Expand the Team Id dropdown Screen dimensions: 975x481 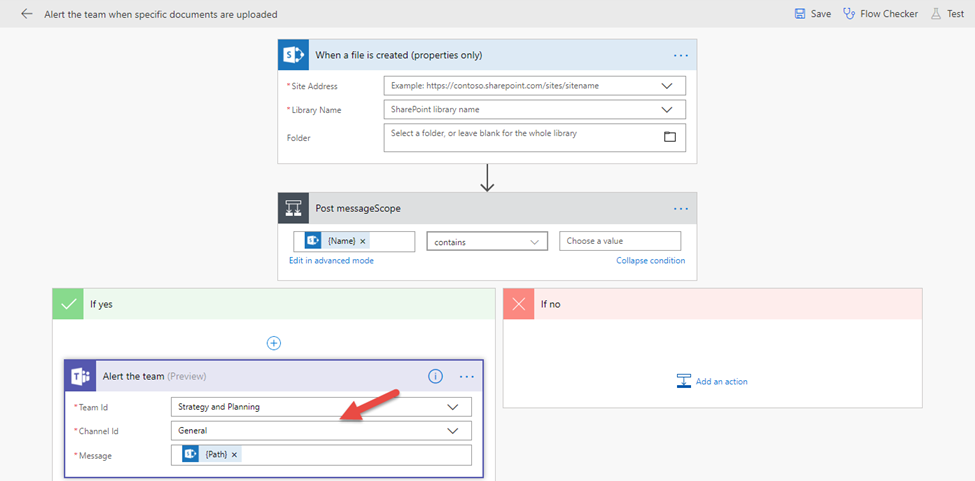point(453,407)
